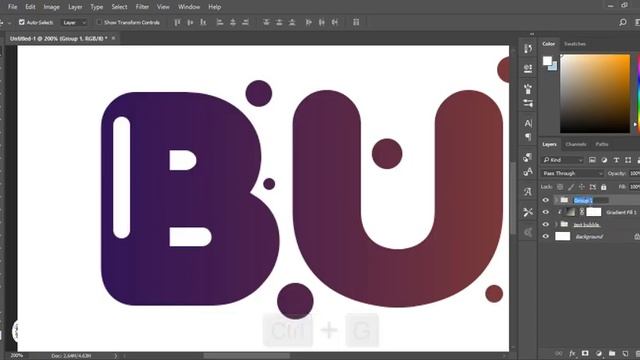Open the File menu
This screenshot has height=360, width=640.
point(13,7)
